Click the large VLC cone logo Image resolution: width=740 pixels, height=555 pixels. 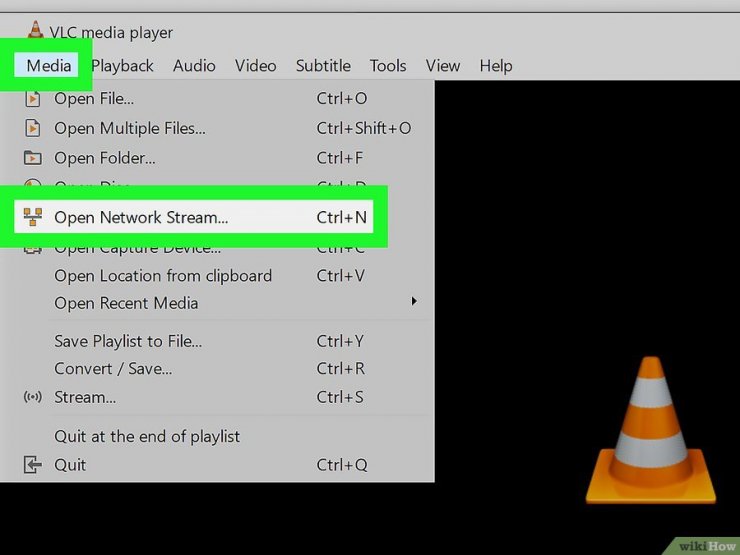tap(651, 430)
